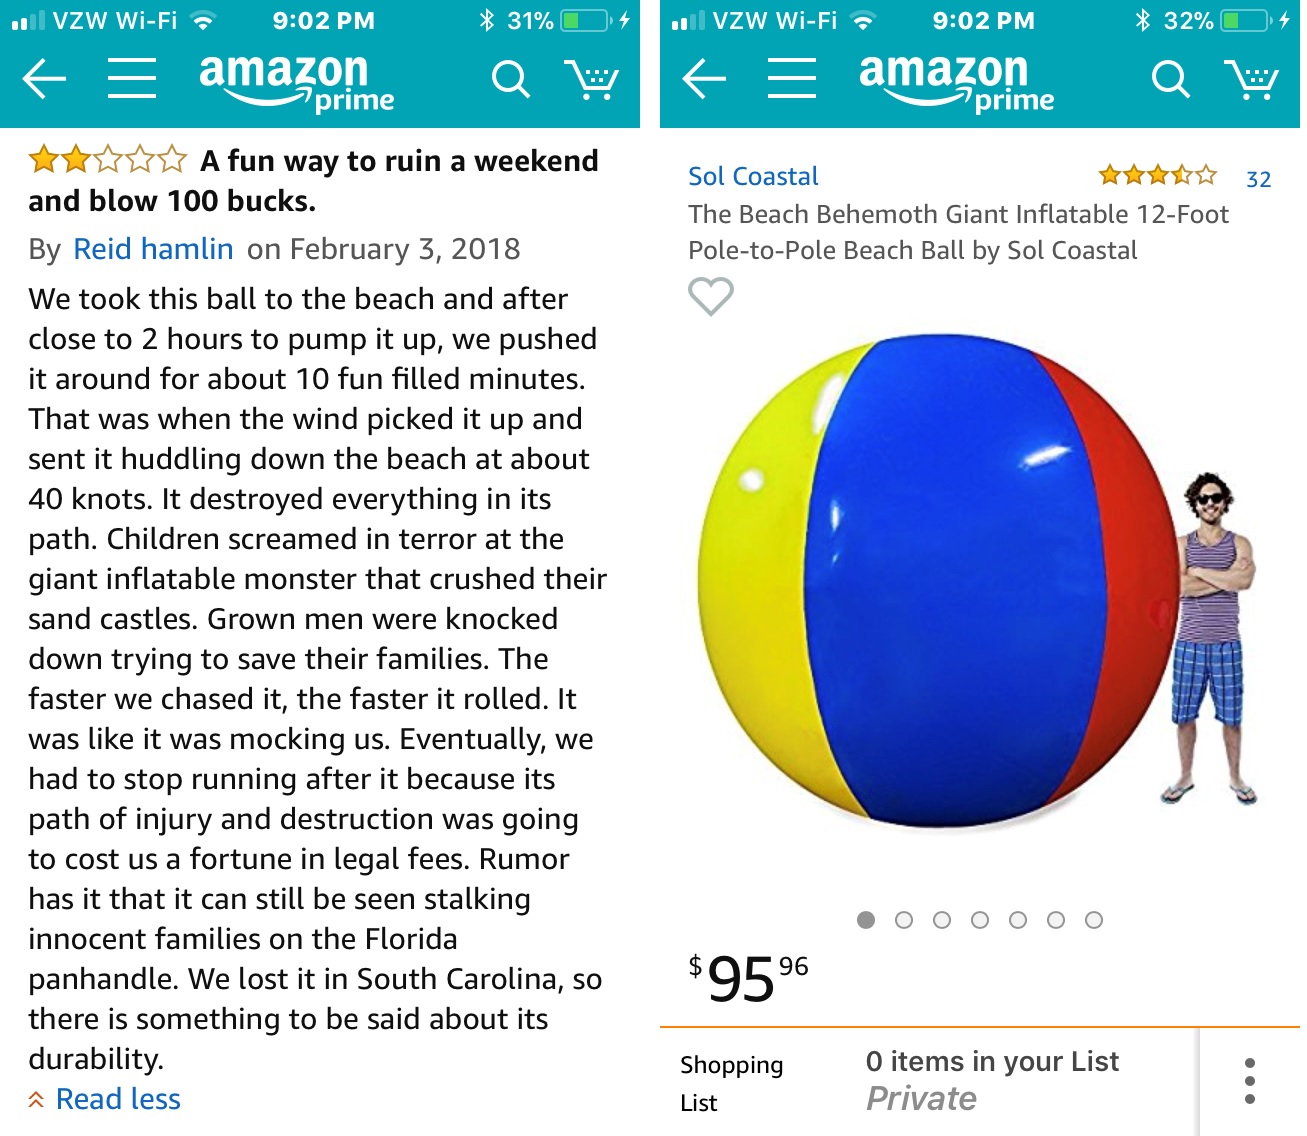Tap the Amazon Prime logo in left screen

296,80
